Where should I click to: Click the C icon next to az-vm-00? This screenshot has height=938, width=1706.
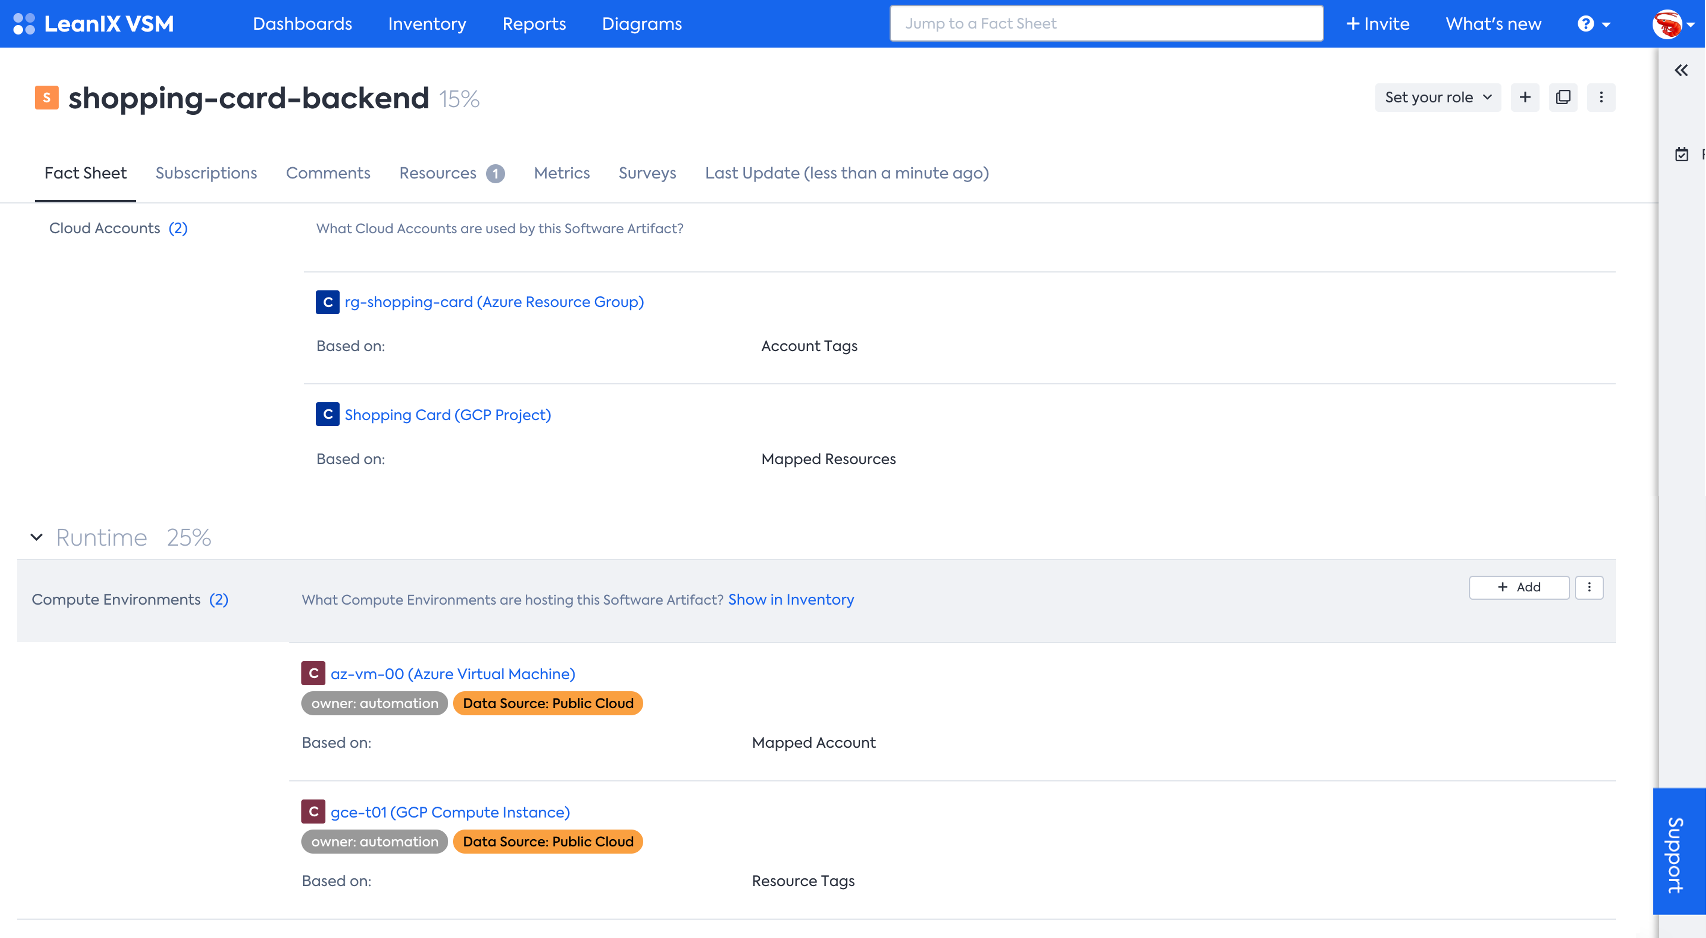313,673
